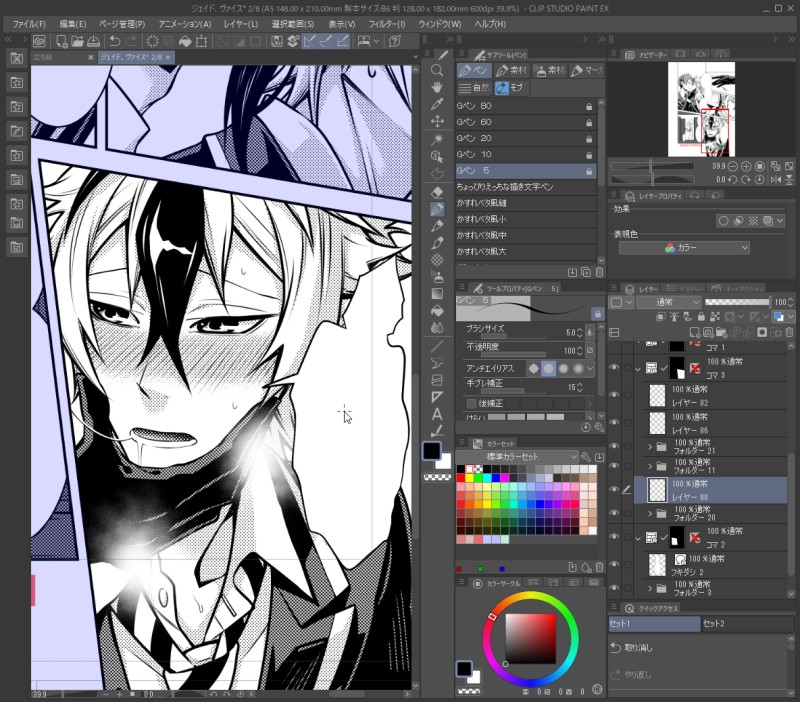Select the レイヤー 82 layer row

point(710,395)
